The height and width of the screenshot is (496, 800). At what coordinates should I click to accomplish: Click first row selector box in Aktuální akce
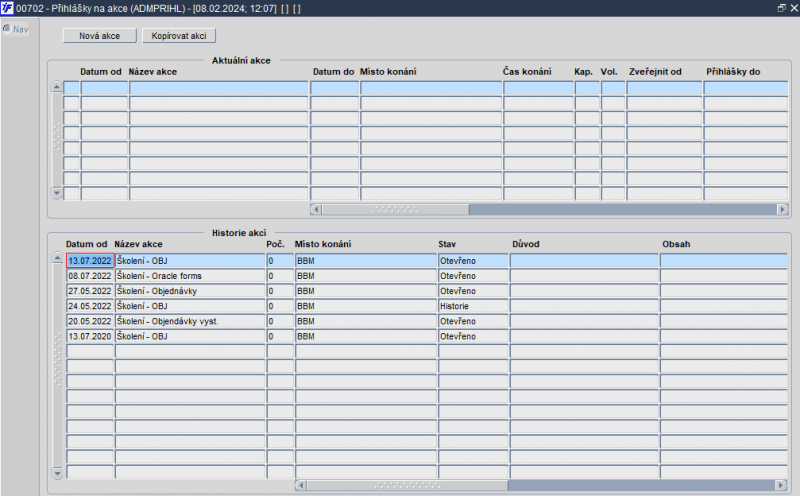[71, 88]
